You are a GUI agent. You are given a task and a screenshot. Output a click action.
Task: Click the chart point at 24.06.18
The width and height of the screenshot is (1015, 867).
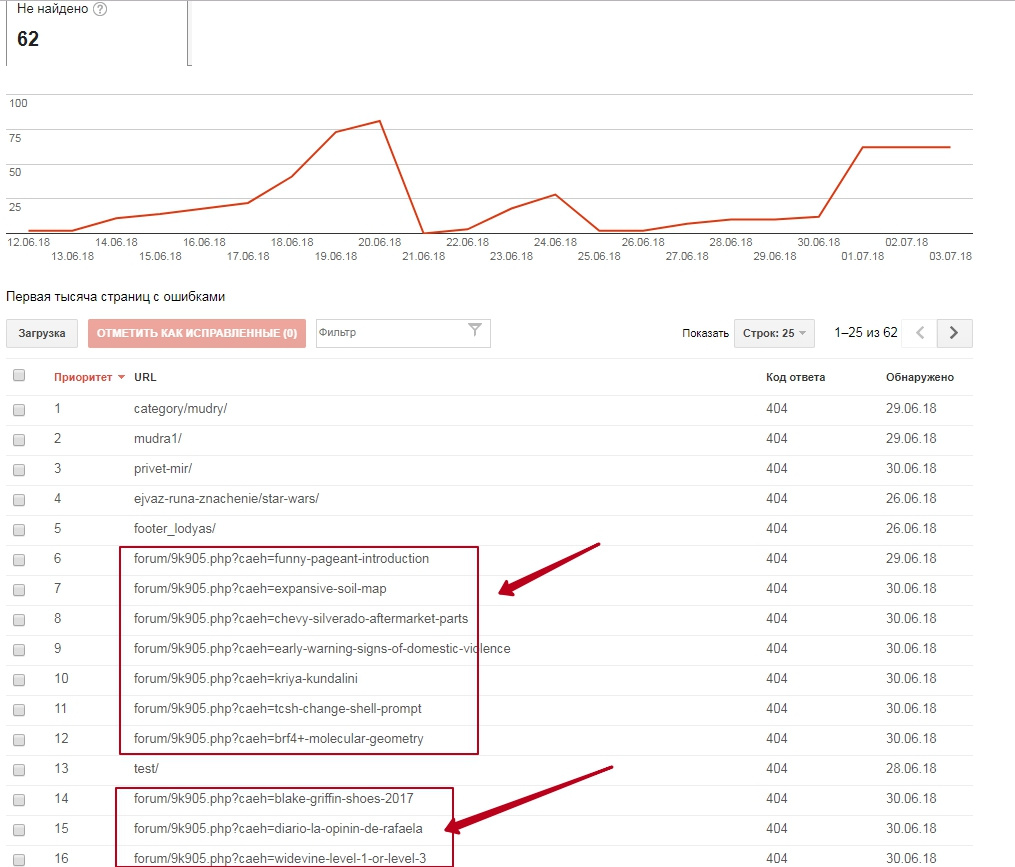point(555,194)
